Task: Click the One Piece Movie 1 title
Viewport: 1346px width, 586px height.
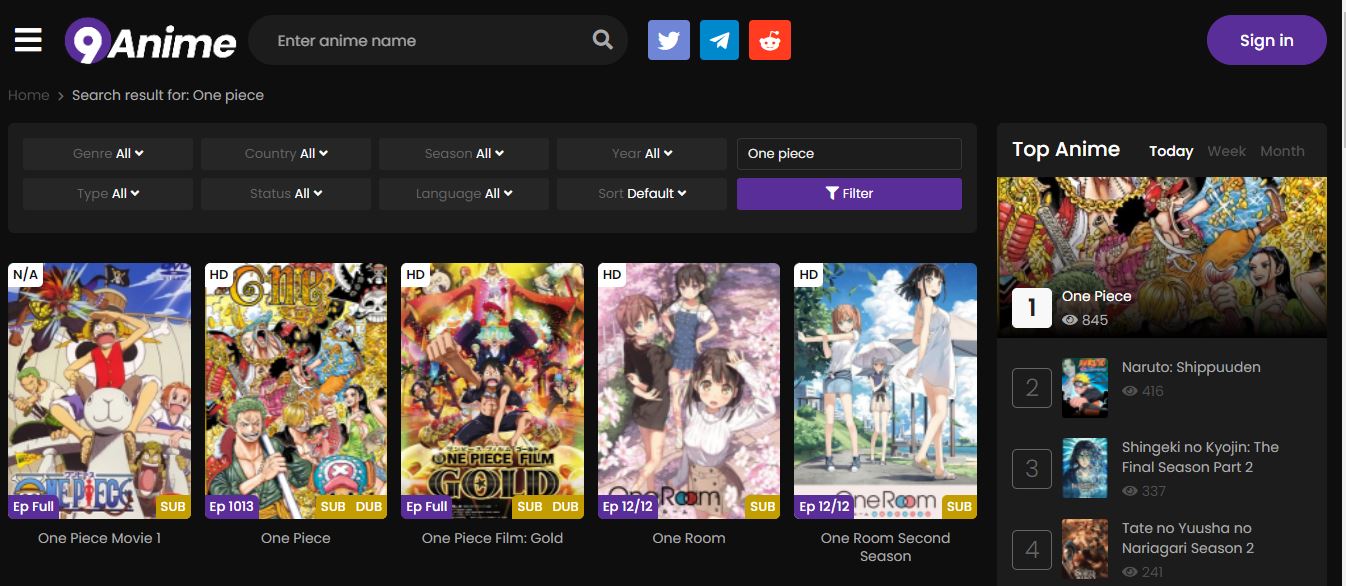Action: (x=99, y=538)
